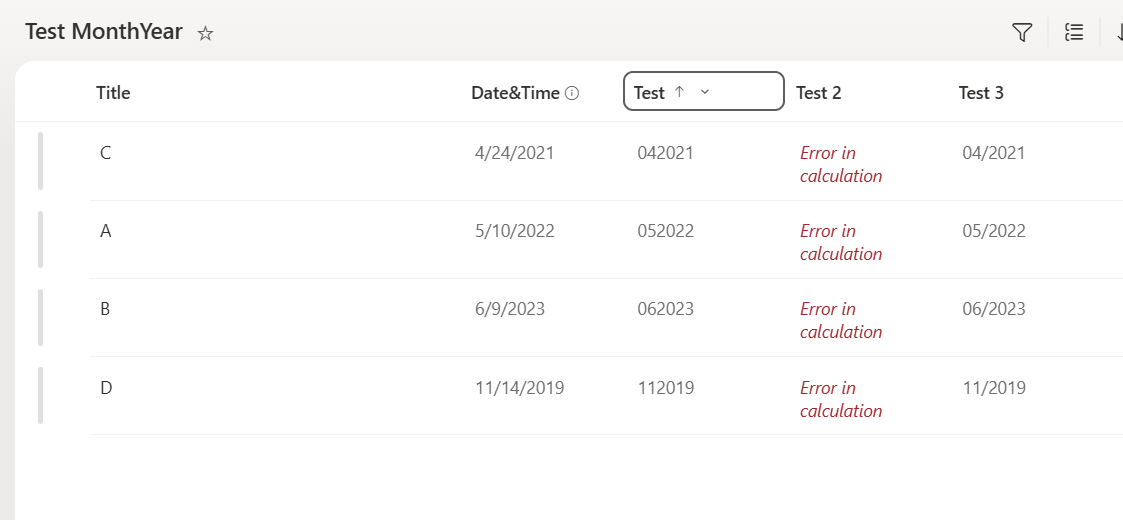The height and width of the screenshot is (520, 1123).
Task: Click the title cell B
Action: point(105,309)
